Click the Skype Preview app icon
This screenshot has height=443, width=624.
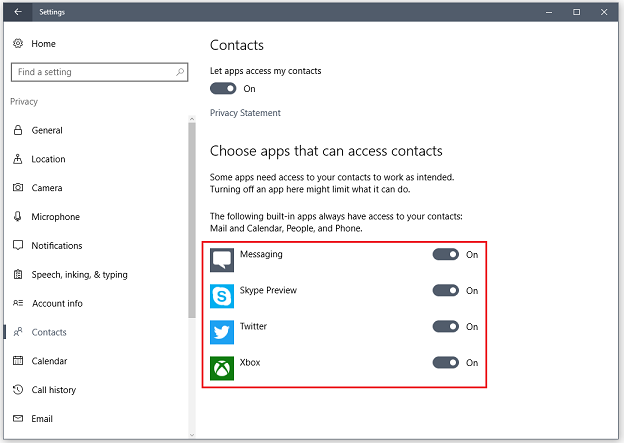coord(222,296)
